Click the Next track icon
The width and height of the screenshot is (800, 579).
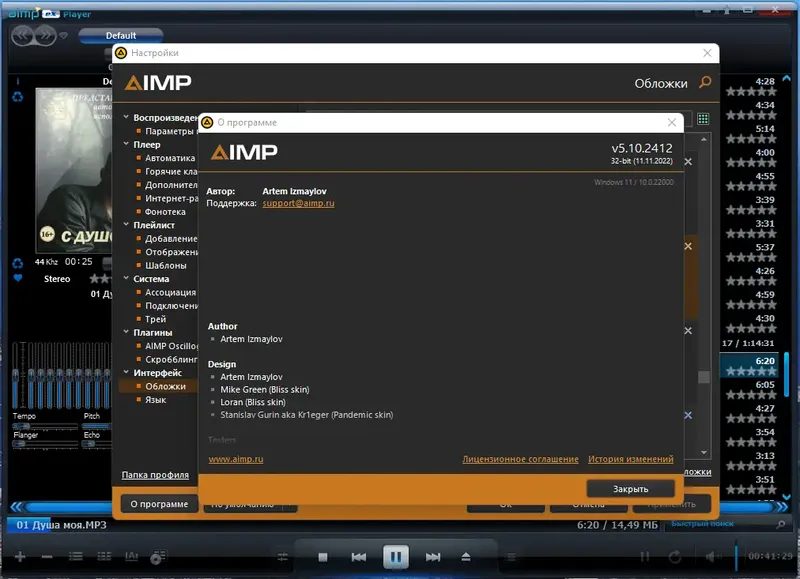(431, 556)
